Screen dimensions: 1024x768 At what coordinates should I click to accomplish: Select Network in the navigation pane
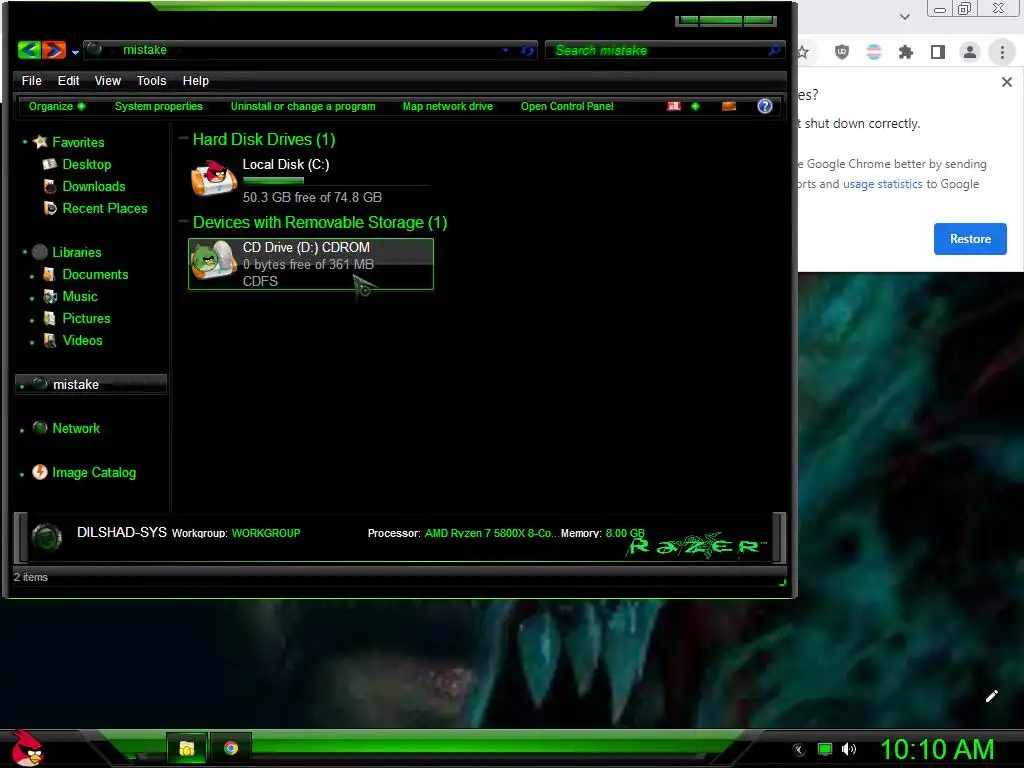[x=76, y=428]
